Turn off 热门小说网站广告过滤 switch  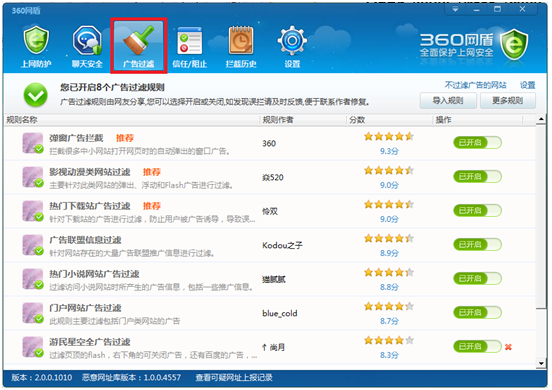pos(477,278)
